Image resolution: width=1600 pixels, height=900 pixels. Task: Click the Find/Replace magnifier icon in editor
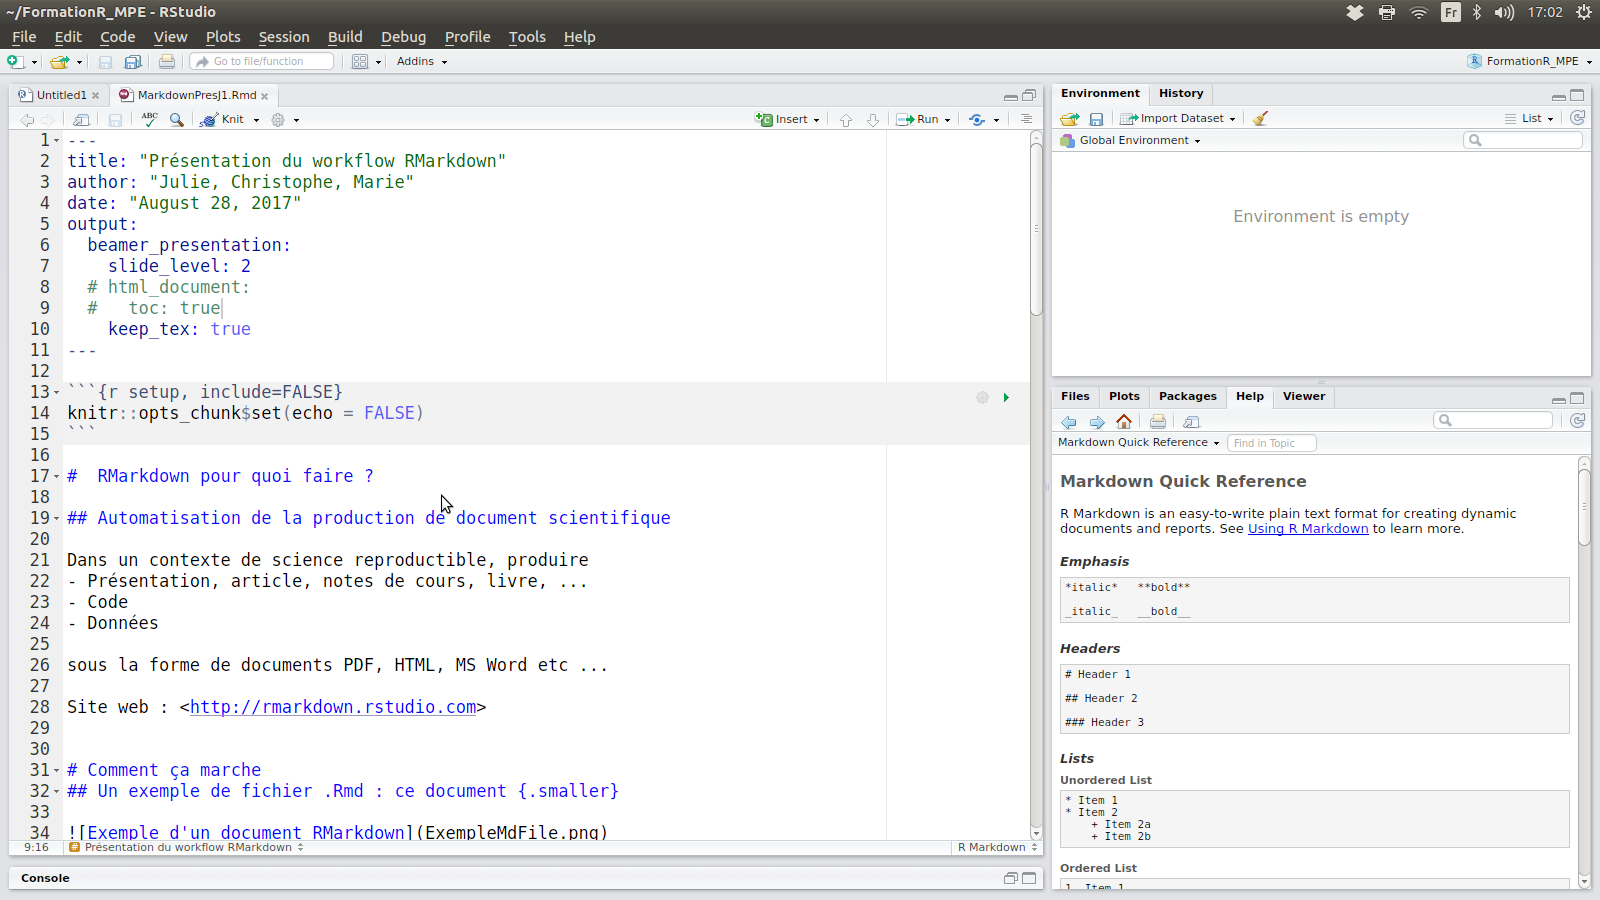click(177, 119)
